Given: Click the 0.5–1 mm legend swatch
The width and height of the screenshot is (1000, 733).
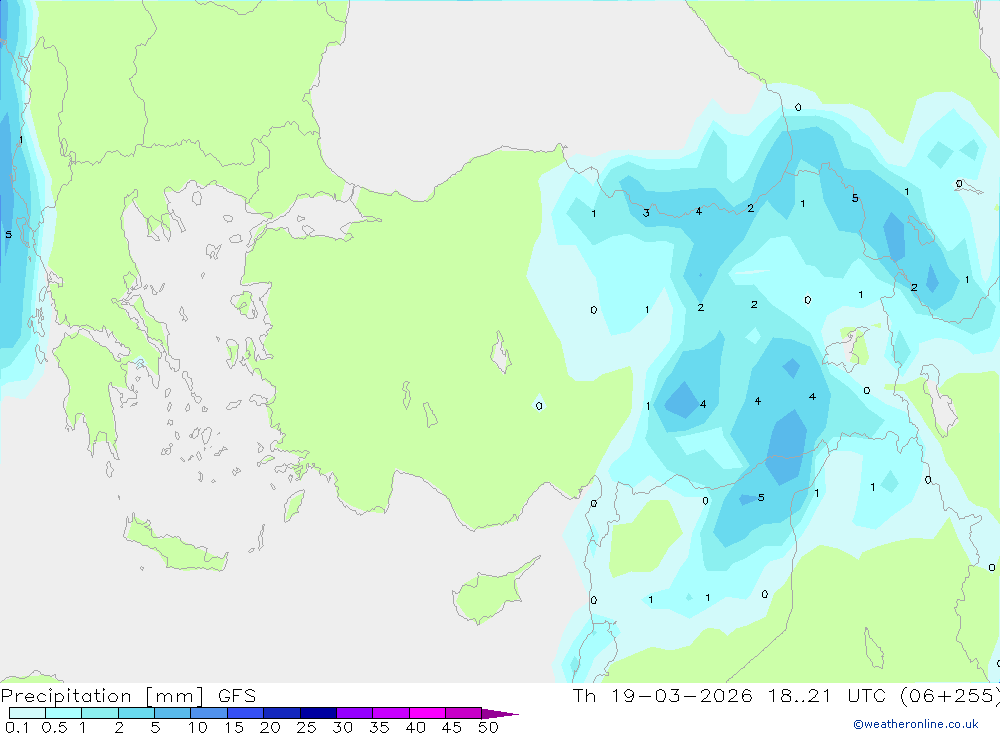Looking at the screenshot, I should [x=64, y=713].
